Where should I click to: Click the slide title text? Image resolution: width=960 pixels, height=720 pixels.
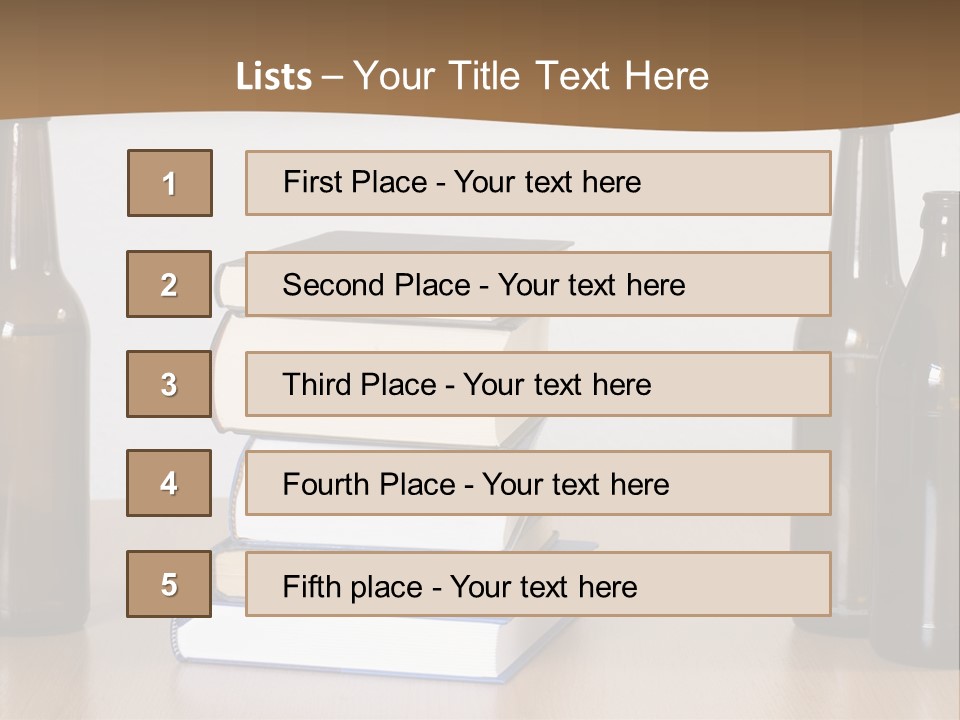coord(472,76)
